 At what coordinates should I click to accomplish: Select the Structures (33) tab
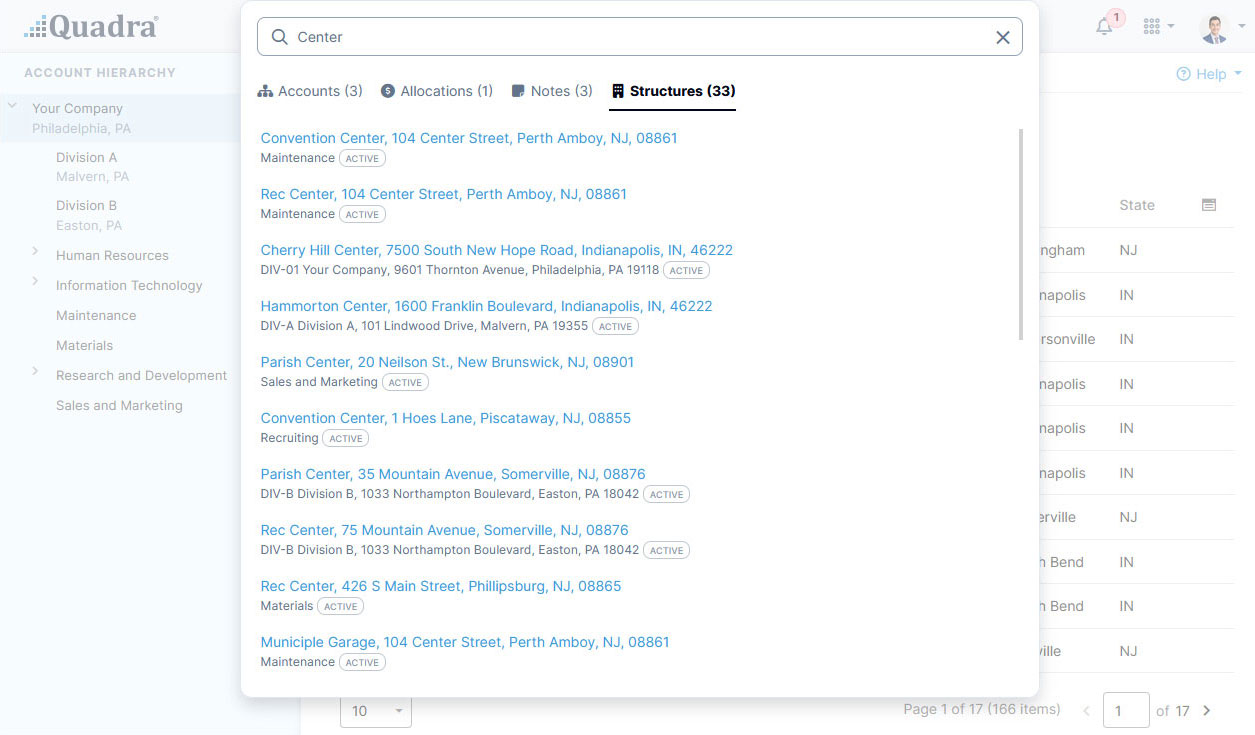coord(673,91)
